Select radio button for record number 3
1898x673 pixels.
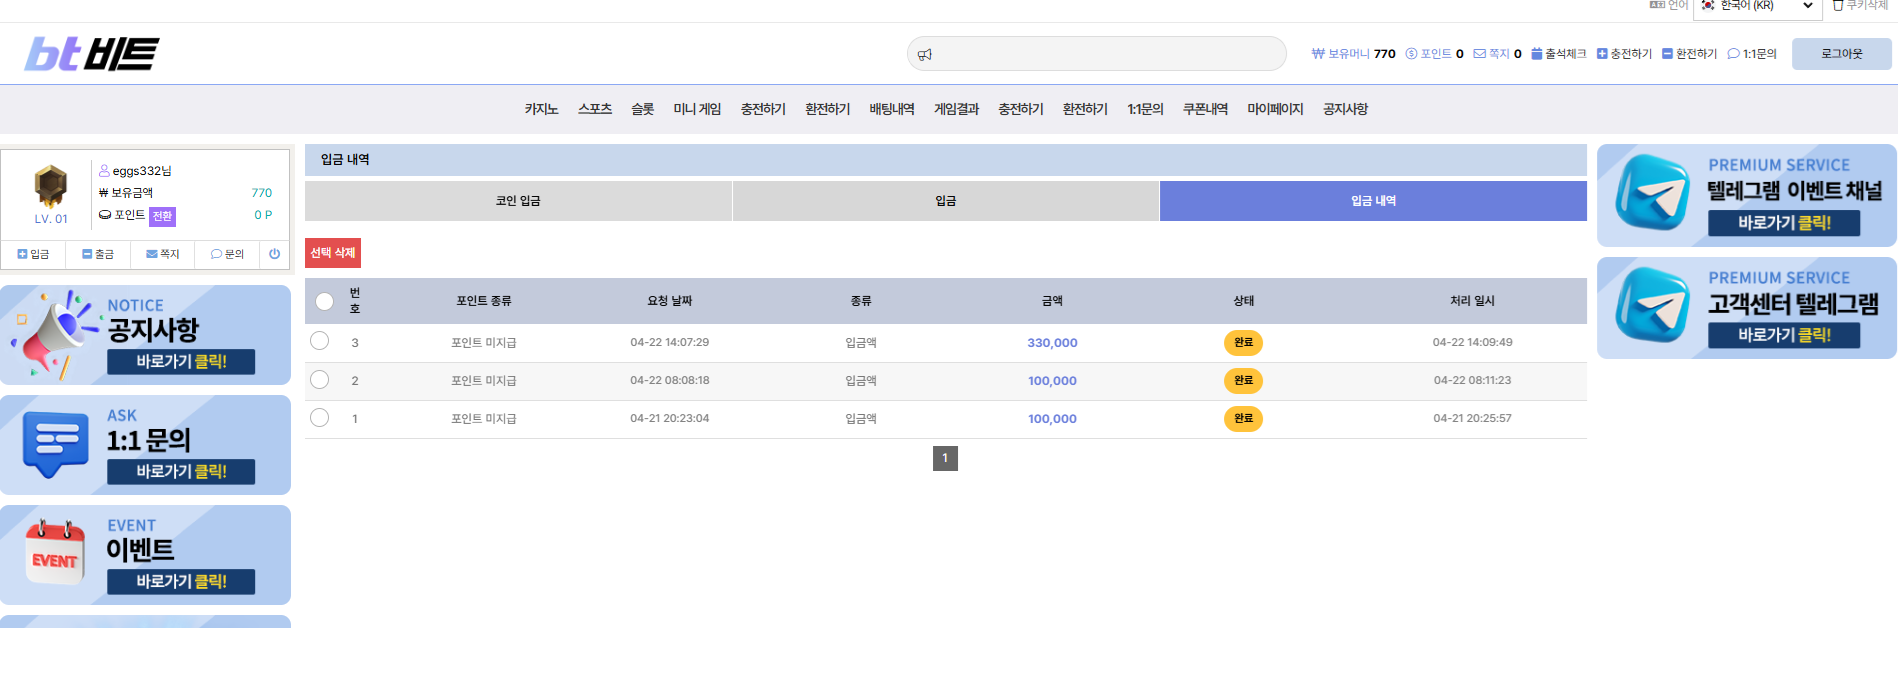pyautogui.click(x=320, y=341)
